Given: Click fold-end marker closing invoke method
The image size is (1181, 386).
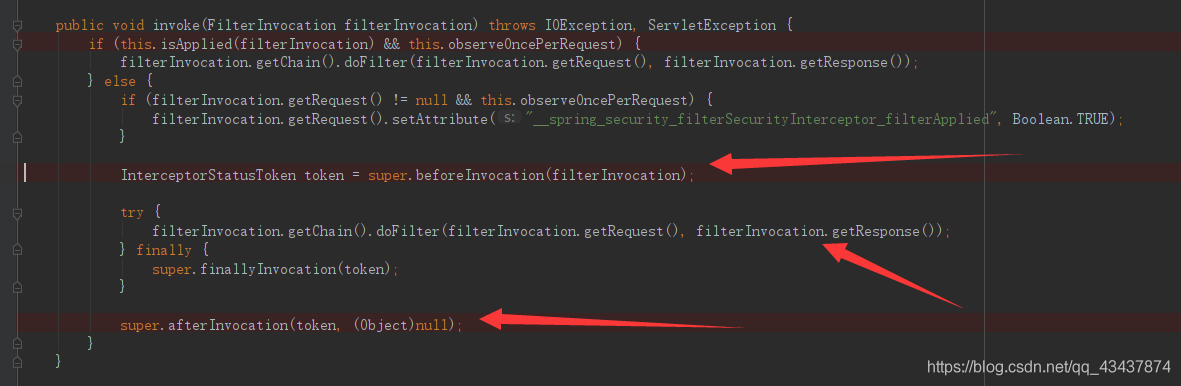Looking at the screenshot, I should [17, 362].
